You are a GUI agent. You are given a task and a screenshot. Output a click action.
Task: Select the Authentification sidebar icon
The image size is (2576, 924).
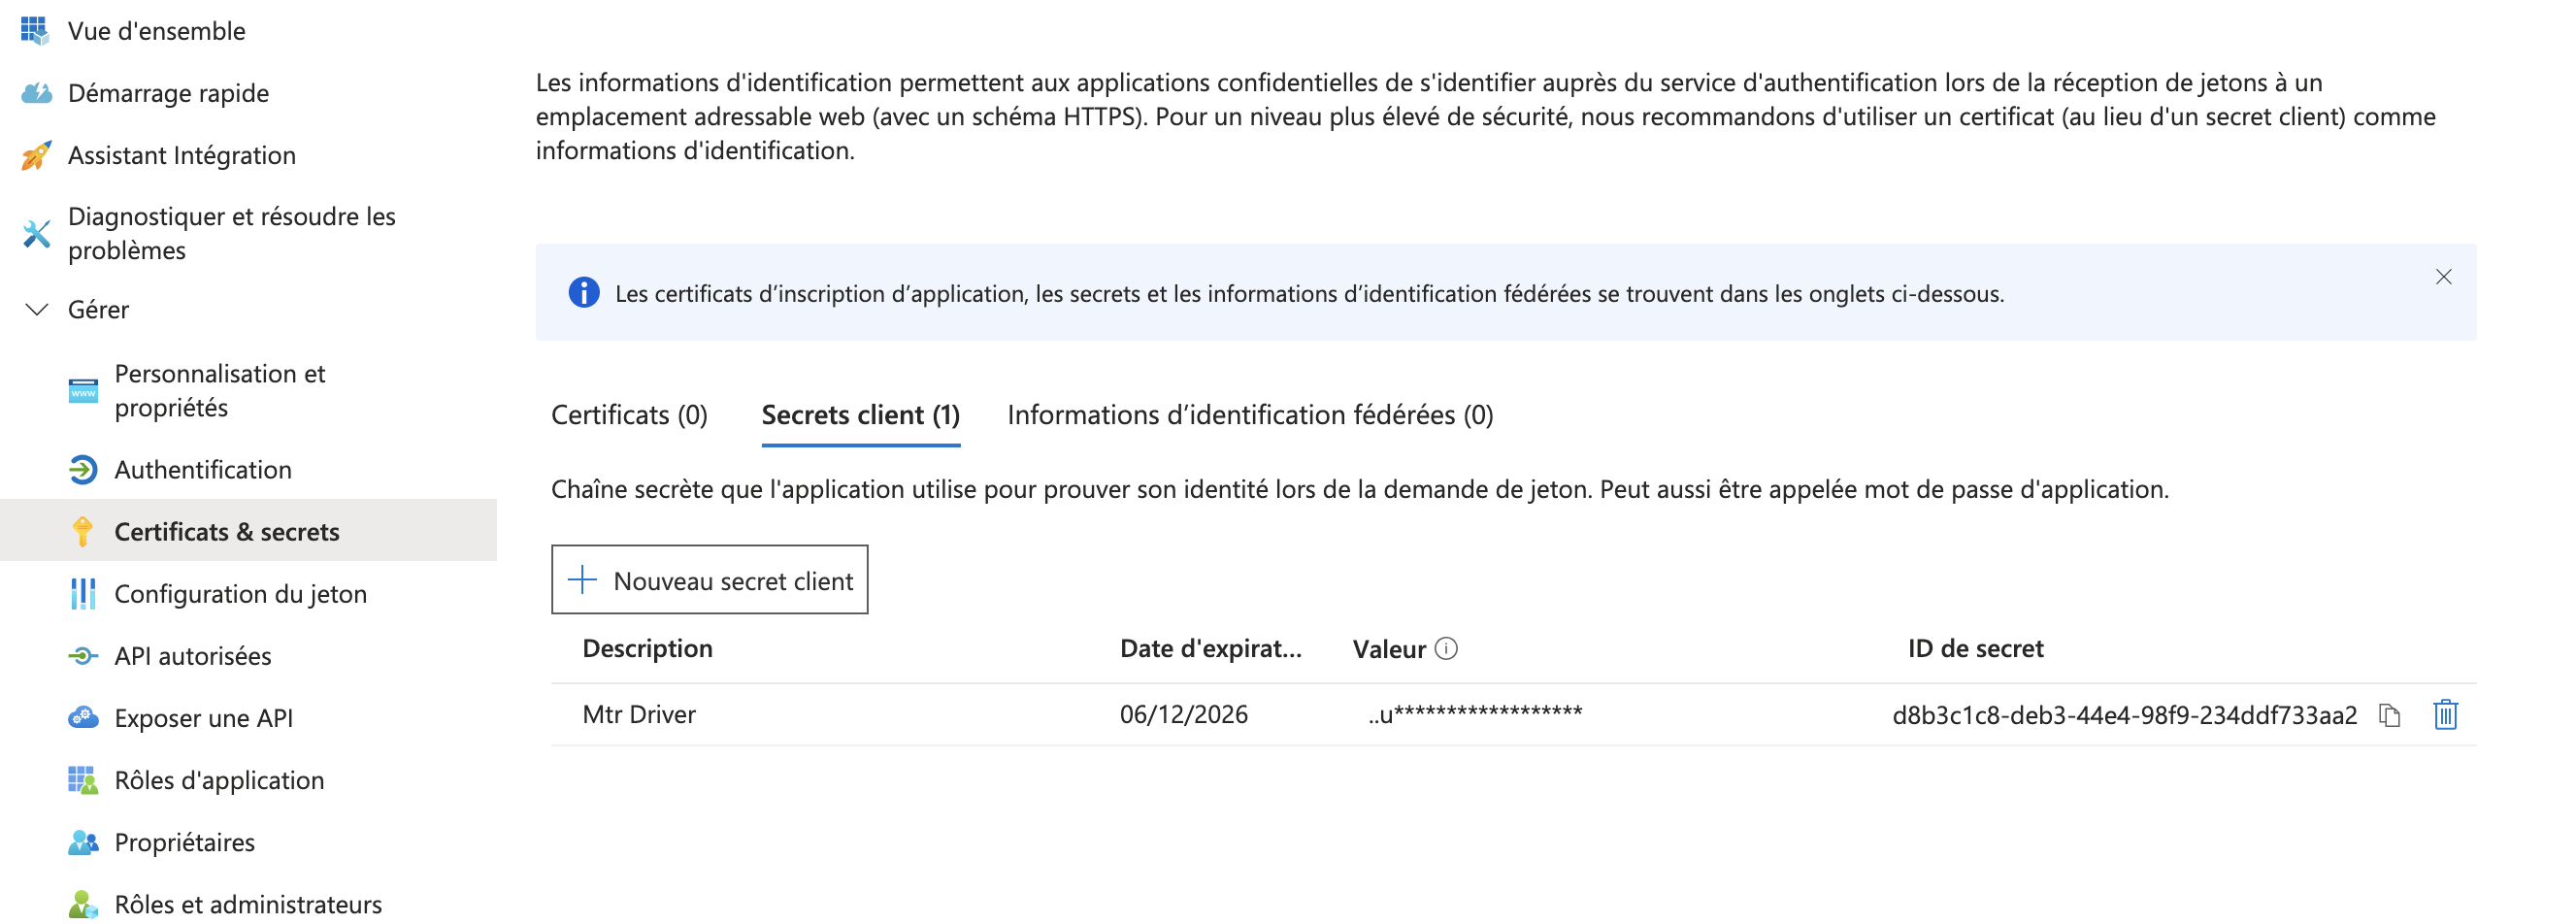pos(83,470)
